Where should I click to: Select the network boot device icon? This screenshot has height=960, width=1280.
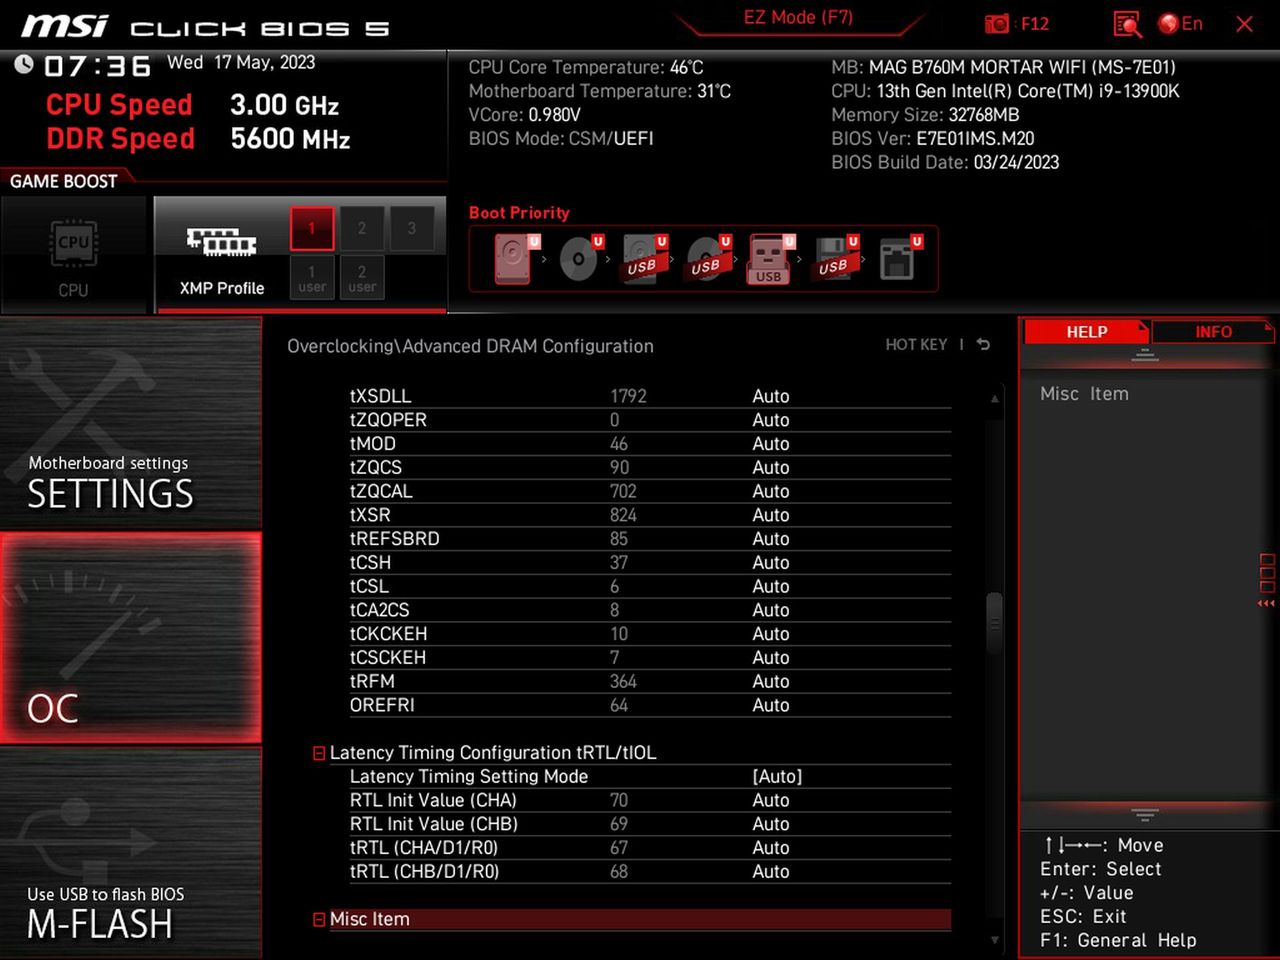pyautogui.click(x=899, y=259)
